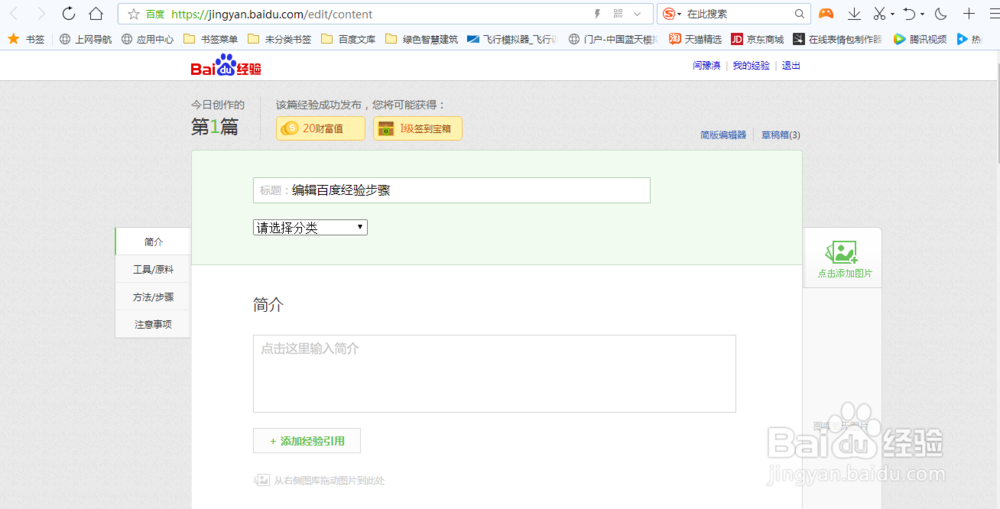The width and height of the screenshot is (1000, 509).
Task: Select the 工具/原料 section tab
Action: [153, 269]
